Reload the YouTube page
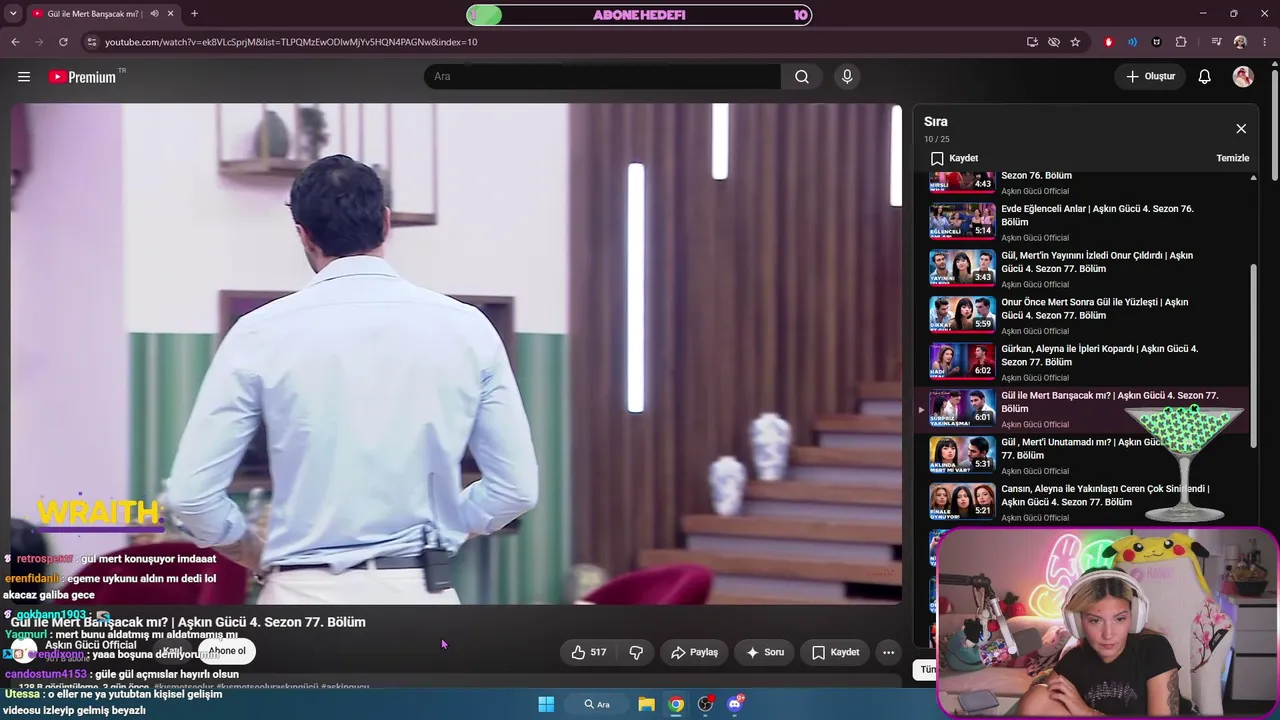The width and height of the screenshot is (1280, 720). pos(63,42)
